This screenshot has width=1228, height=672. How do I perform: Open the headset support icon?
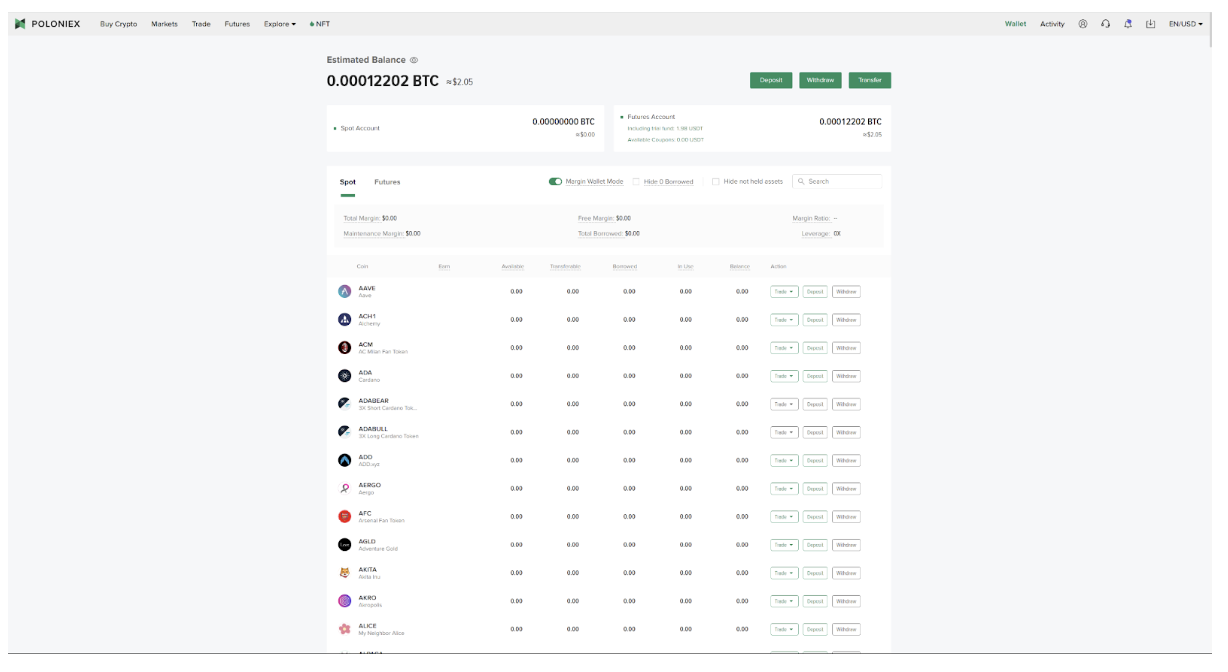tap(1106, 24)
